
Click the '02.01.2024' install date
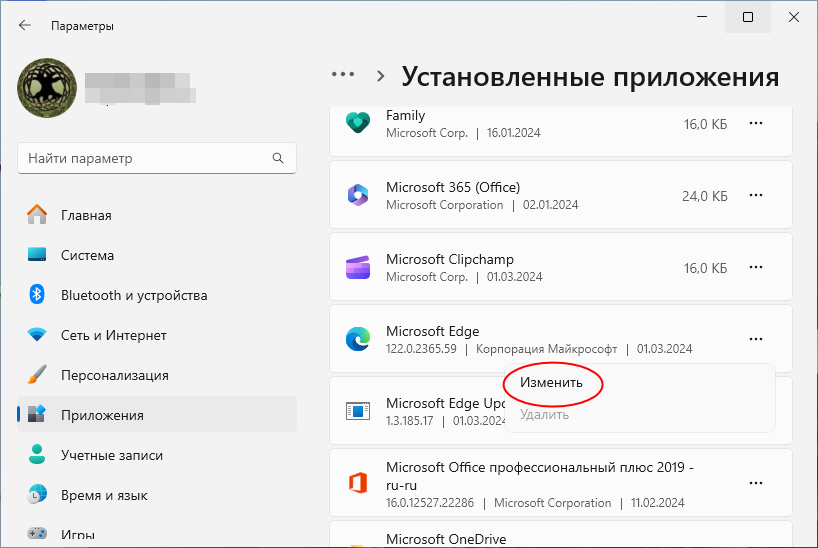click(x=550, y=205)
